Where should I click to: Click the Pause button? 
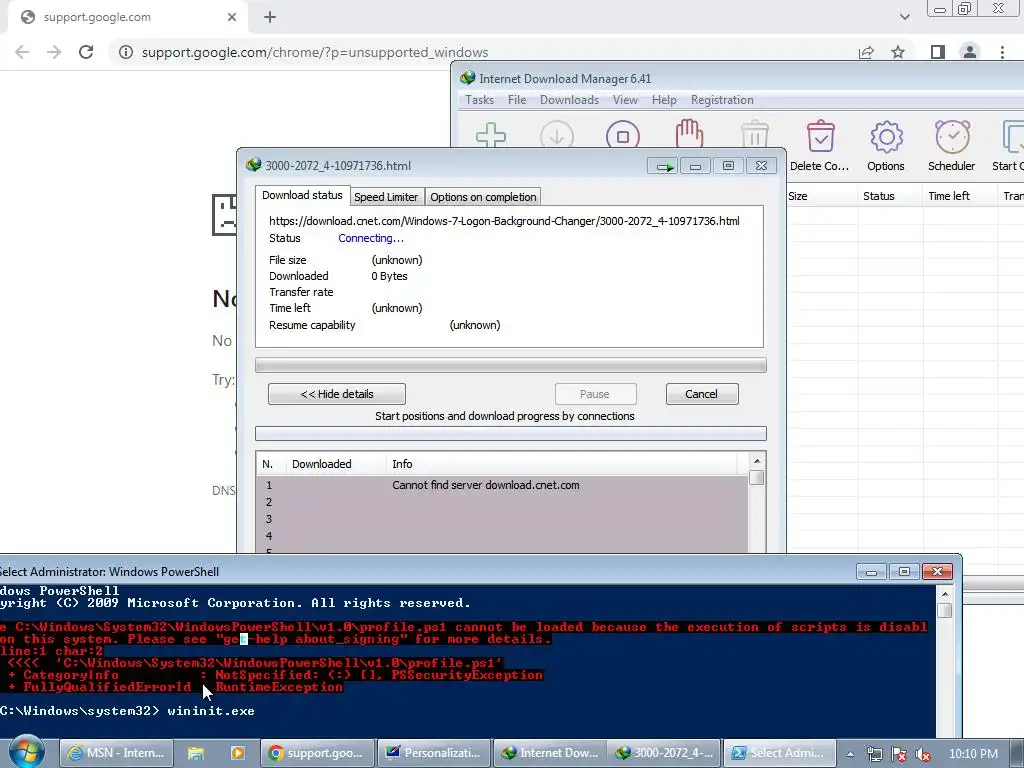(x=595, y=394)
